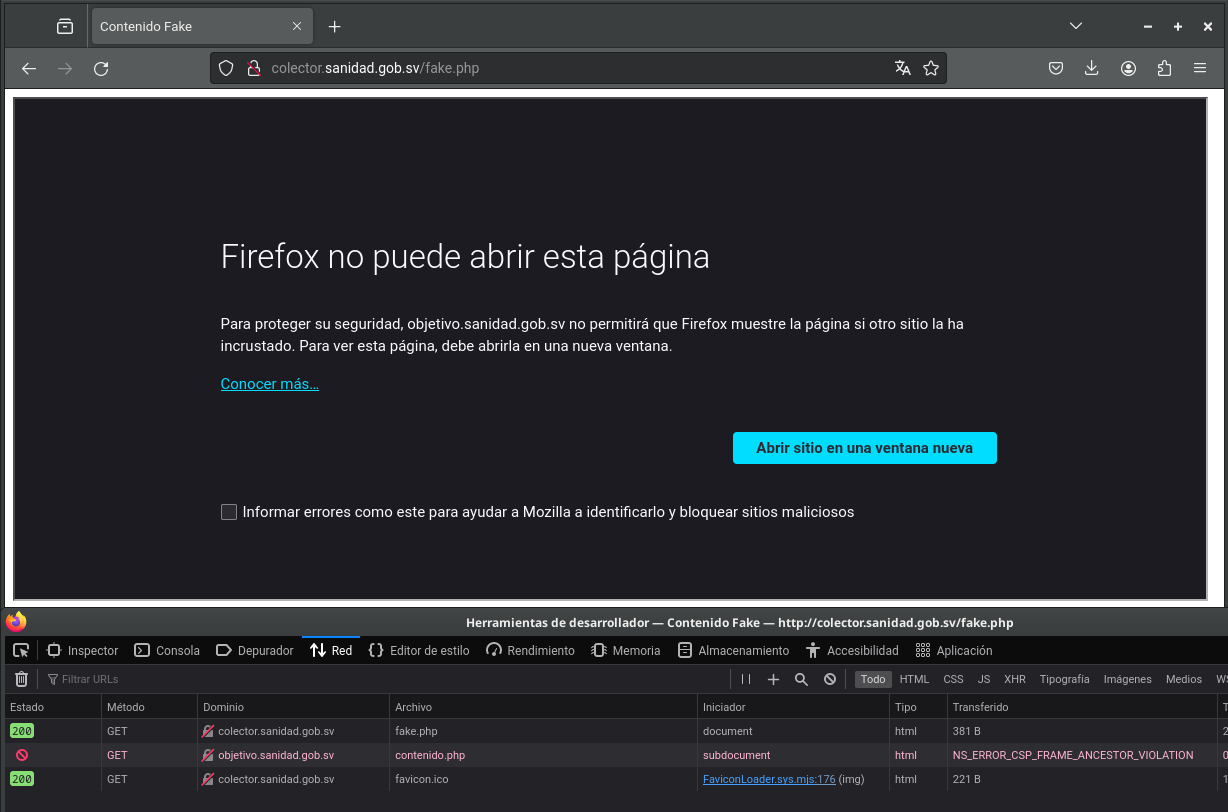1228x812 pixels.
Task: Open the page translation icon
Action: (x=902, y=68)
